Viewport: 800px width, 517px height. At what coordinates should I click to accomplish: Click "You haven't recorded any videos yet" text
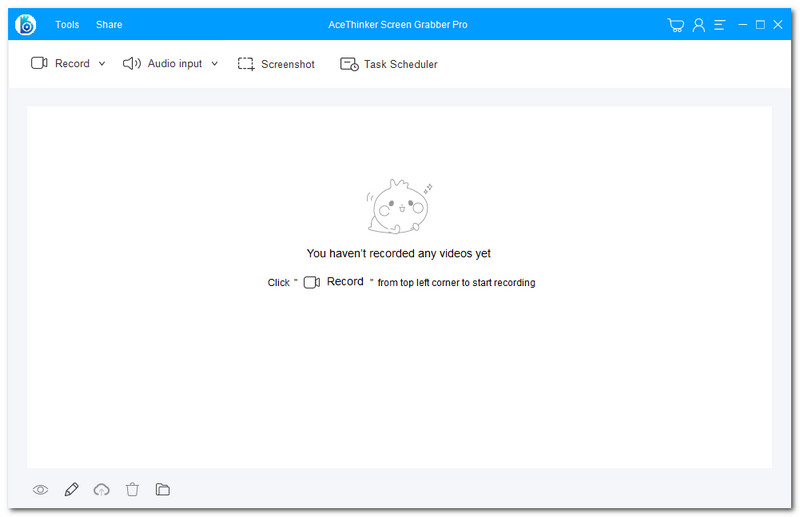398,253
